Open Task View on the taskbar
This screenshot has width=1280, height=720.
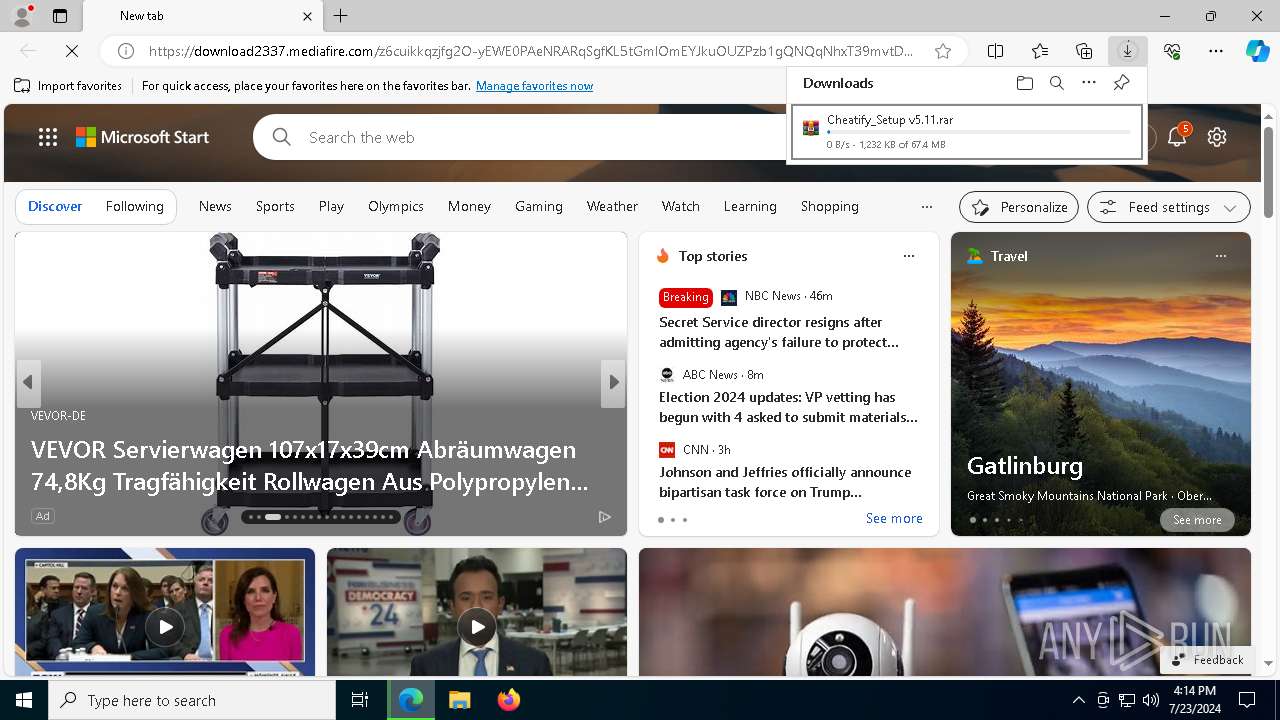tap(360, 700)
